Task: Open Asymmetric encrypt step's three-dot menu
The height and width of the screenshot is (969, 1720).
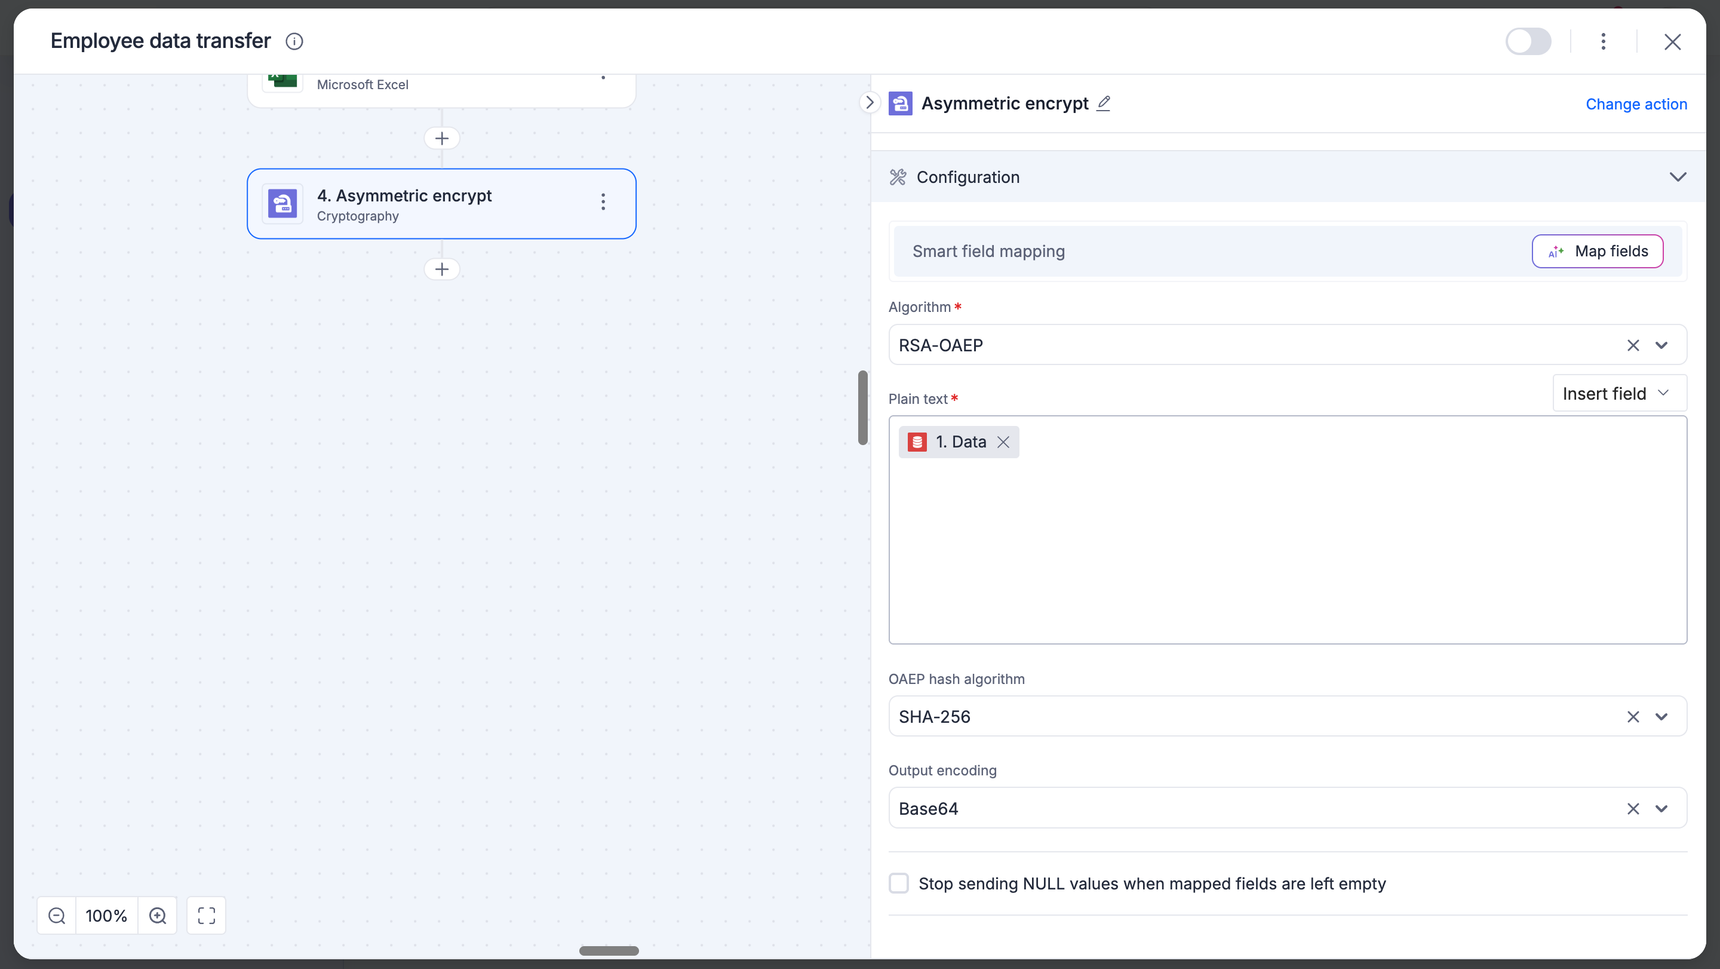Action: 603,203
